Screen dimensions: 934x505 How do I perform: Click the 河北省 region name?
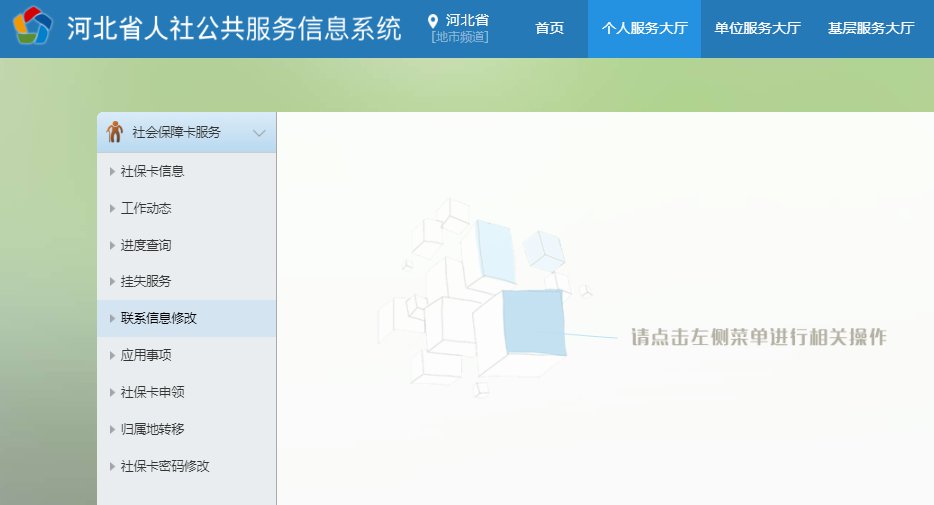point(467,20)
